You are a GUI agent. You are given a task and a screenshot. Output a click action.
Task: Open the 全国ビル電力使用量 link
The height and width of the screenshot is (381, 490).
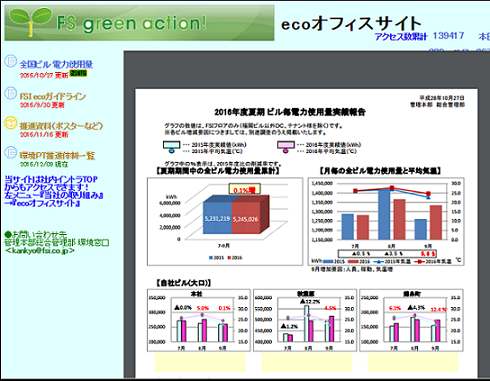(x=56, y=64)
